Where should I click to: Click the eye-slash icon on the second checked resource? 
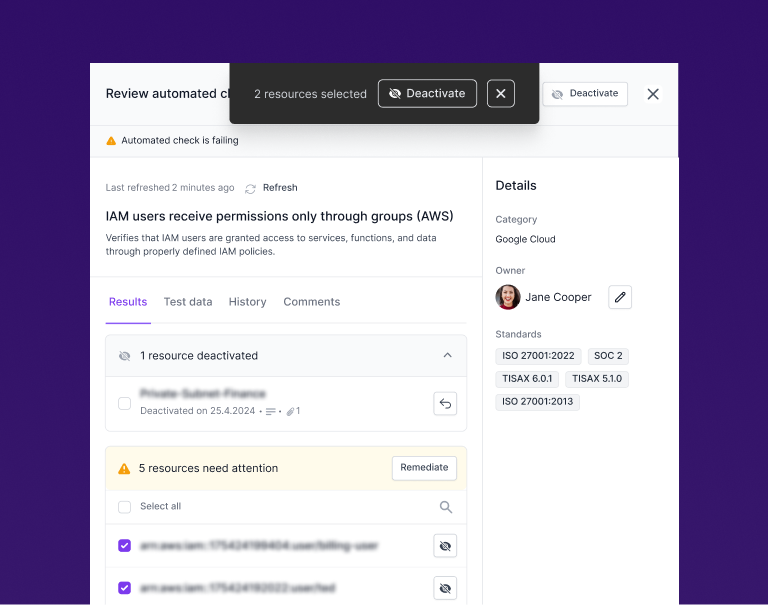(x=445, y=588)
